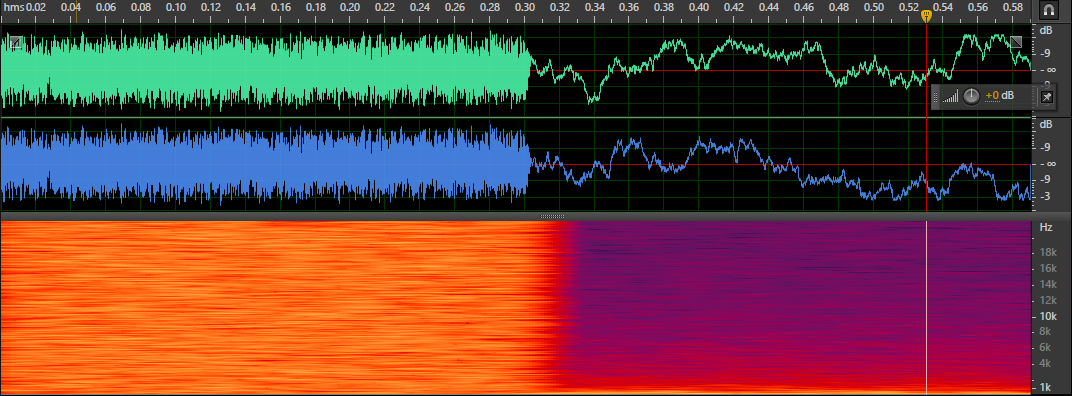Click the 0.02 mark on the time ruler
Image resolution: width=1072 pixels, height=396 pixels.
[36, 7]
